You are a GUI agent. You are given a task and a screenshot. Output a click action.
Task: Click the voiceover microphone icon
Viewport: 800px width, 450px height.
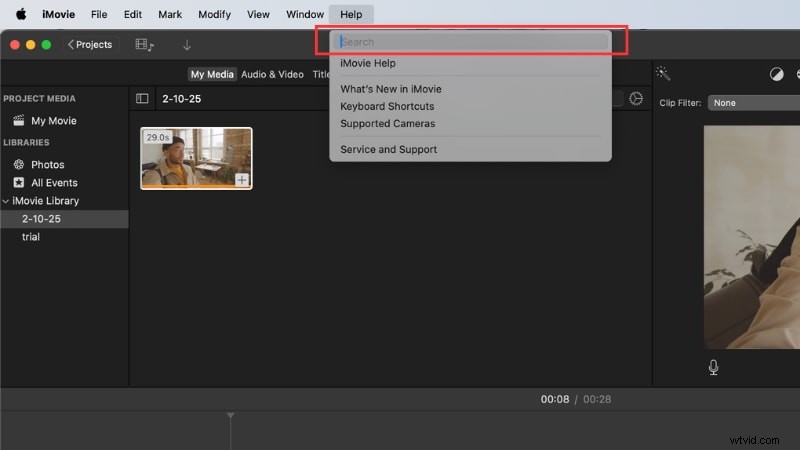pyautogui.click(x=713, y=367)
